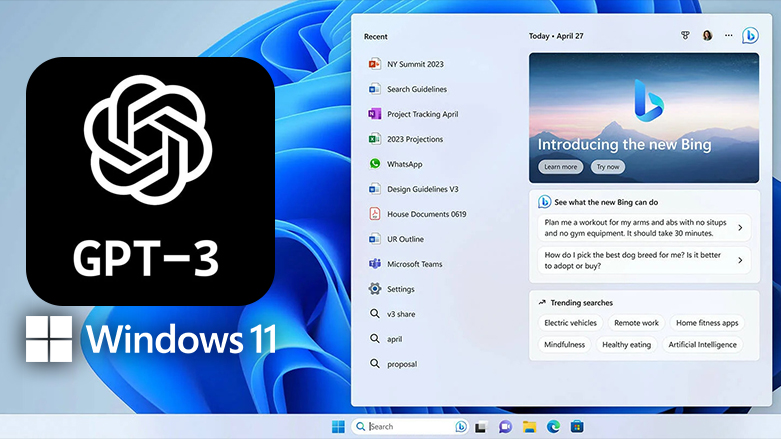Click the Trending searches heading
This screenshot has width=781, height=439.
click(581, 303)
